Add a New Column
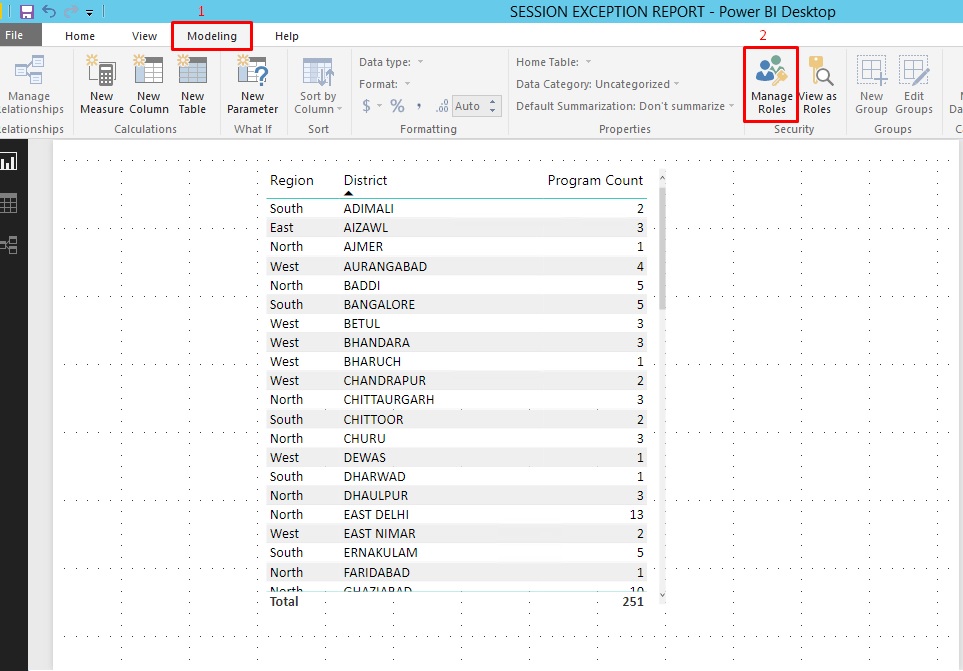The width and height of the screenshot is (963, 671). click(x=149, y=85)
